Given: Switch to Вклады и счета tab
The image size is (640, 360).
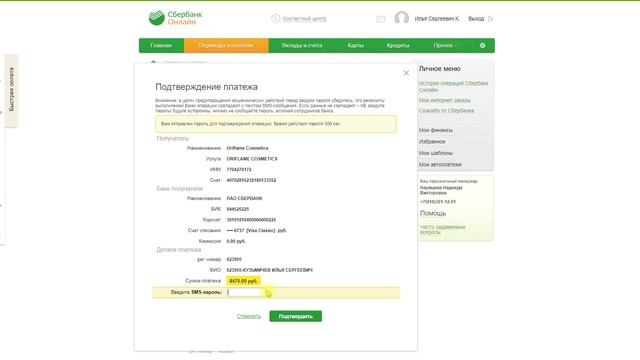Looking at the screenshot, I should click(x=302, y=45).
